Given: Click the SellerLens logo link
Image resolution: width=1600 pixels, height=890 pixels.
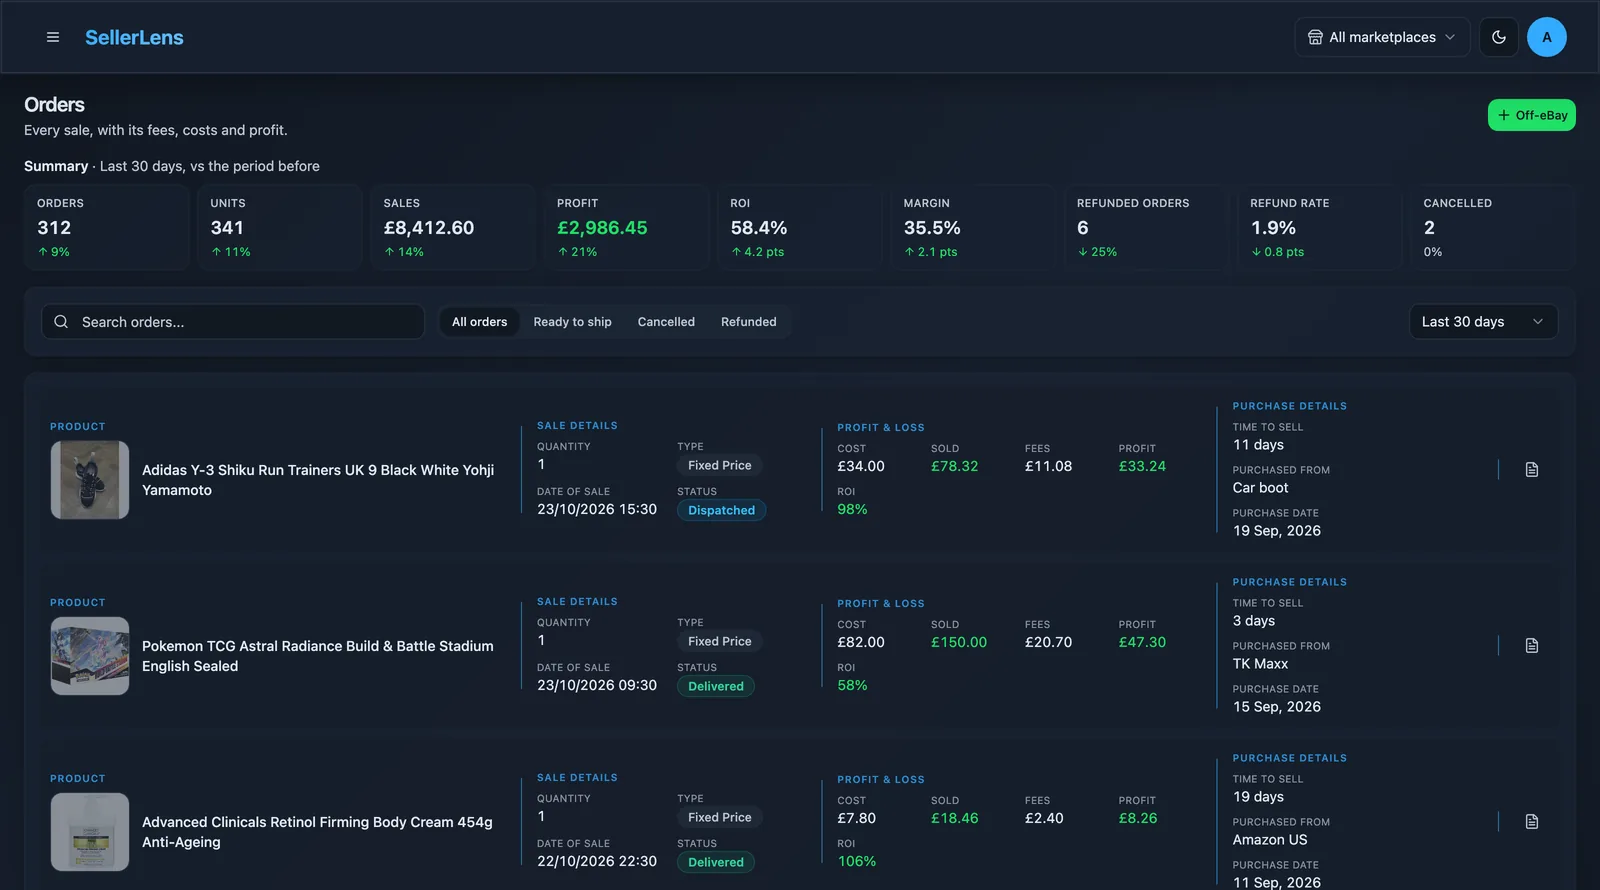Looking at the screenshot, I should pyautogui.click(x=134, y=37).
